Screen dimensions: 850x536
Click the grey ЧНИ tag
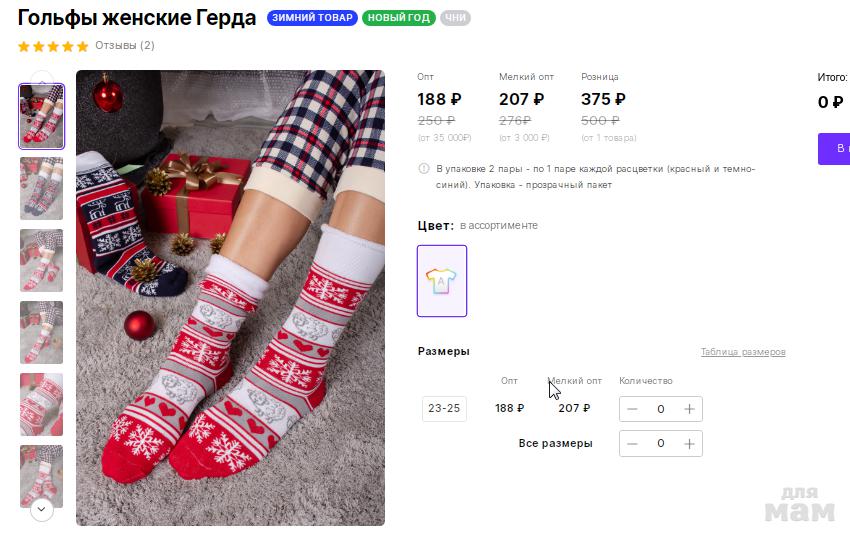pos(455,18)
